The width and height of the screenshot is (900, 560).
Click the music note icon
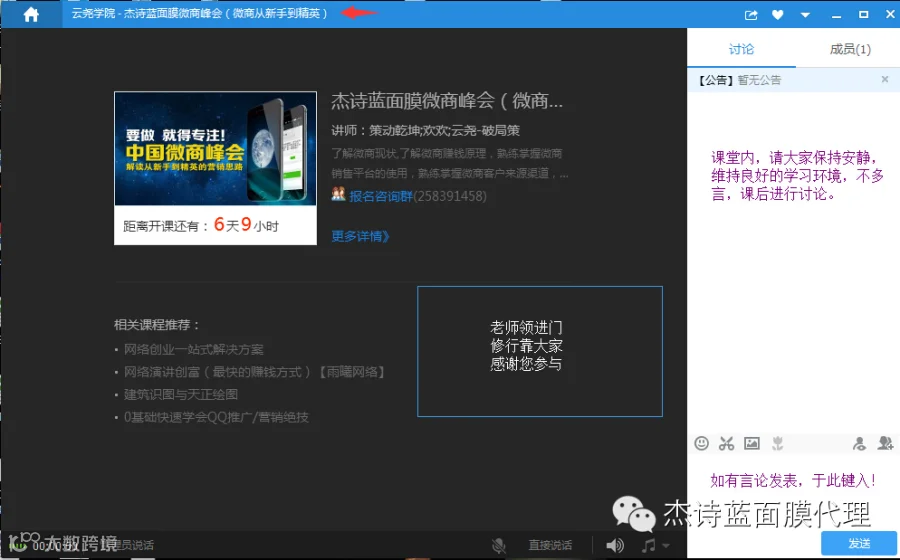point(648,545)
